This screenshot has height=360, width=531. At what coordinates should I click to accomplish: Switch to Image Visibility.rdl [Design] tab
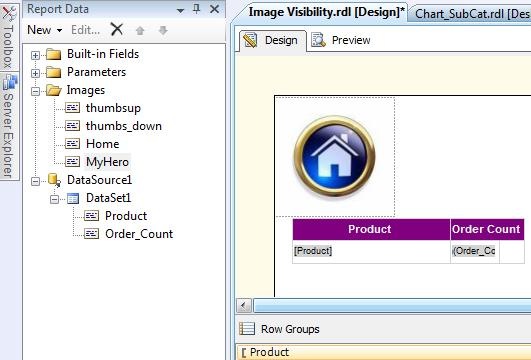tap(326, 13)
